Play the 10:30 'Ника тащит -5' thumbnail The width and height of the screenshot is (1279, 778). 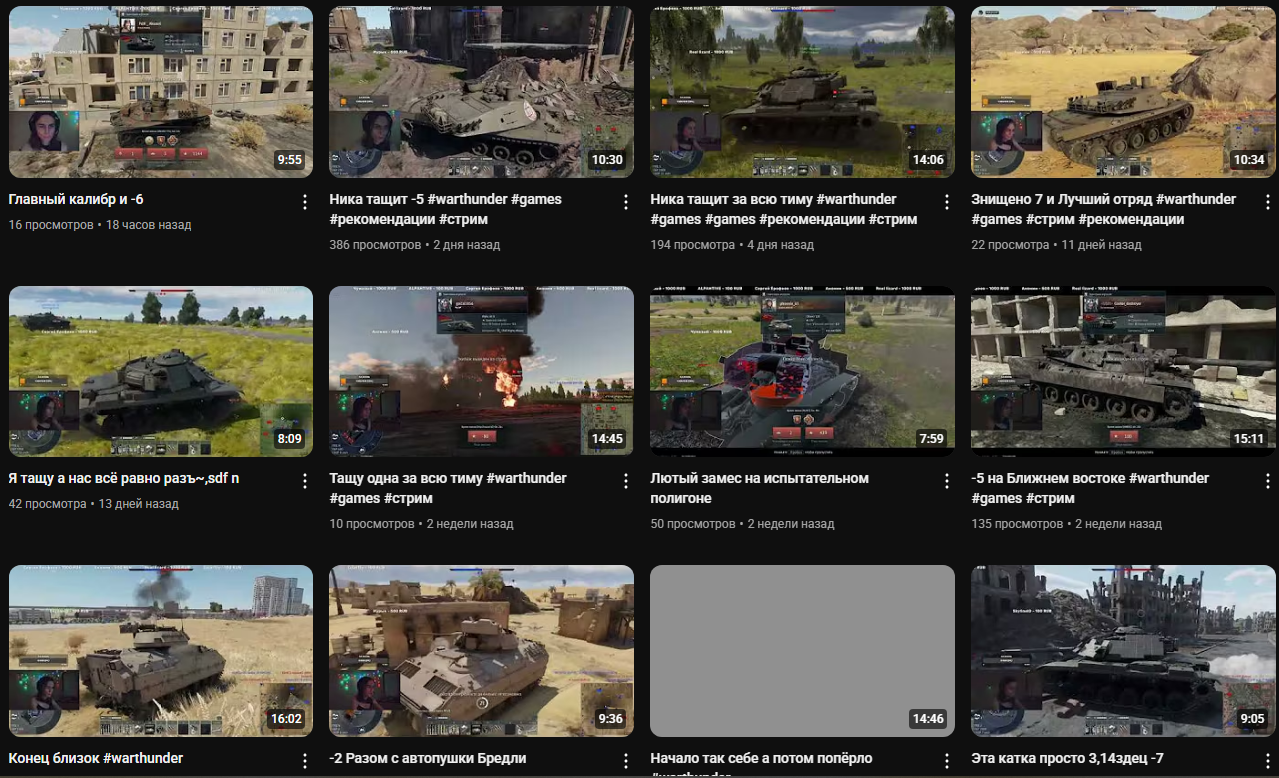482,92
